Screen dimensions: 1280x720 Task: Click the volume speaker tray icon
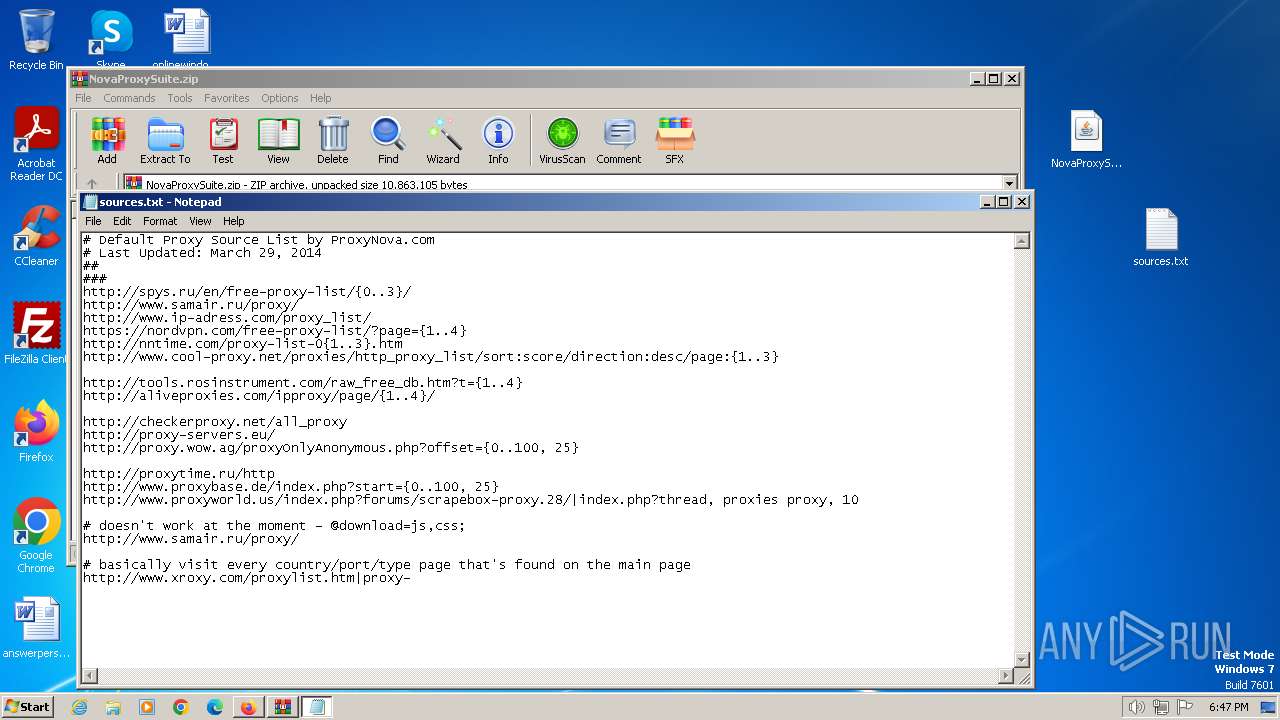(x=1136, y=707)
